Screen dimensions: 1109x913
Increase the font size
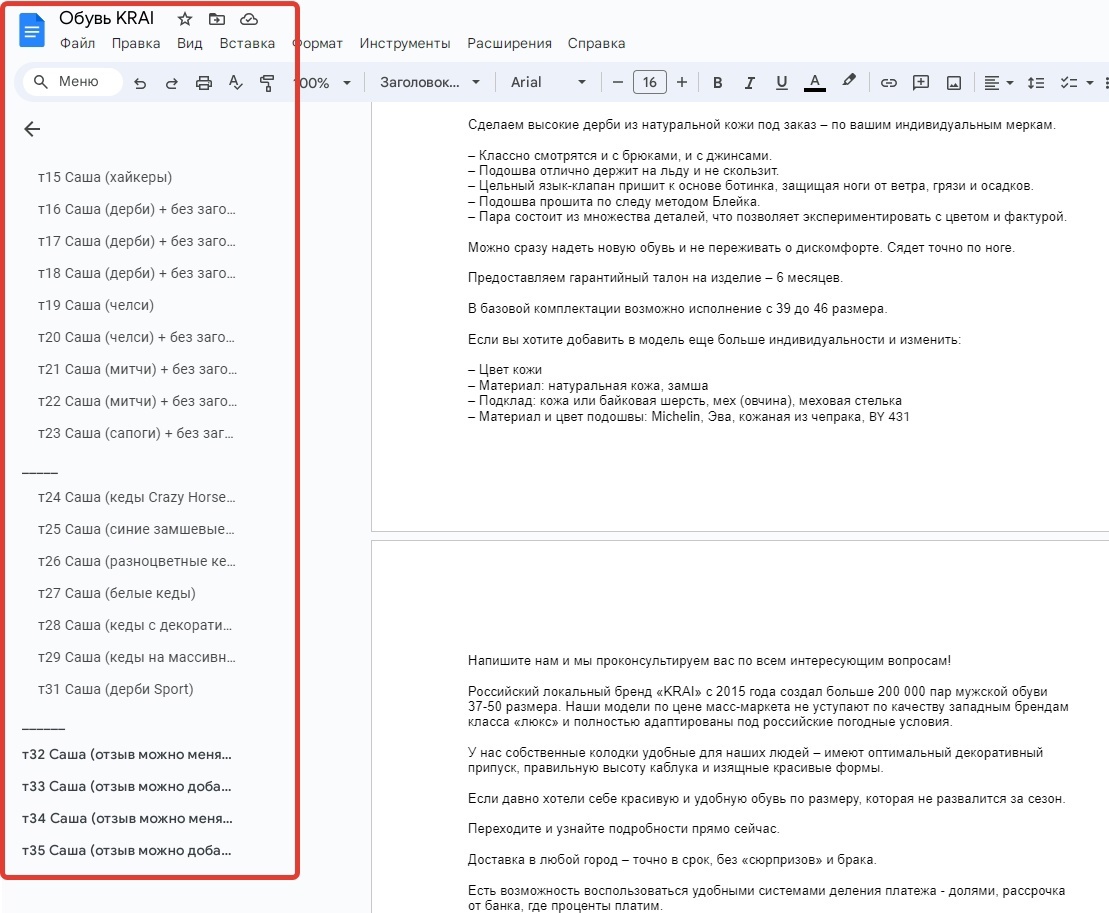(682, 82)
